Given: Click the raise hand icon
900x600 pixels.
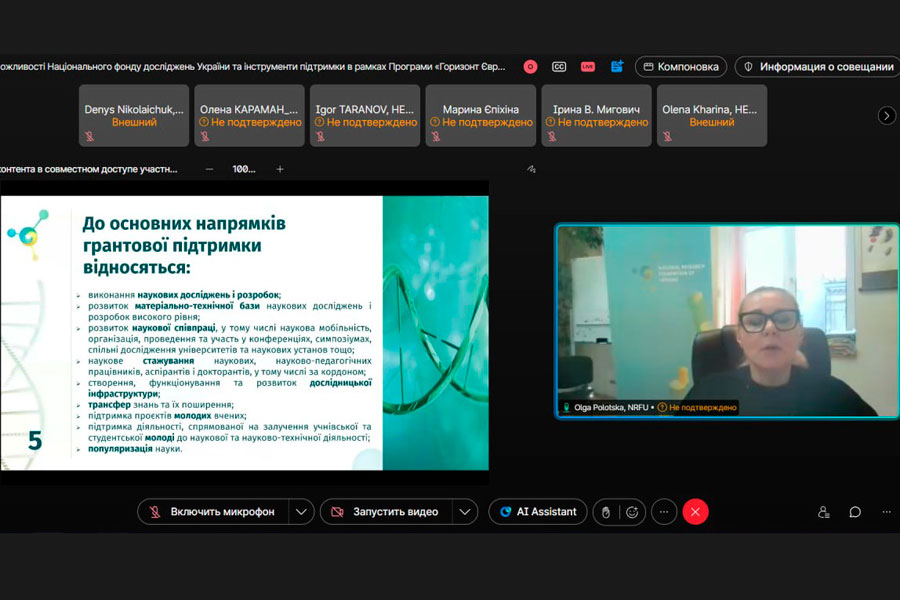Looking at the screenshot, I should click(x=604, y=512).
